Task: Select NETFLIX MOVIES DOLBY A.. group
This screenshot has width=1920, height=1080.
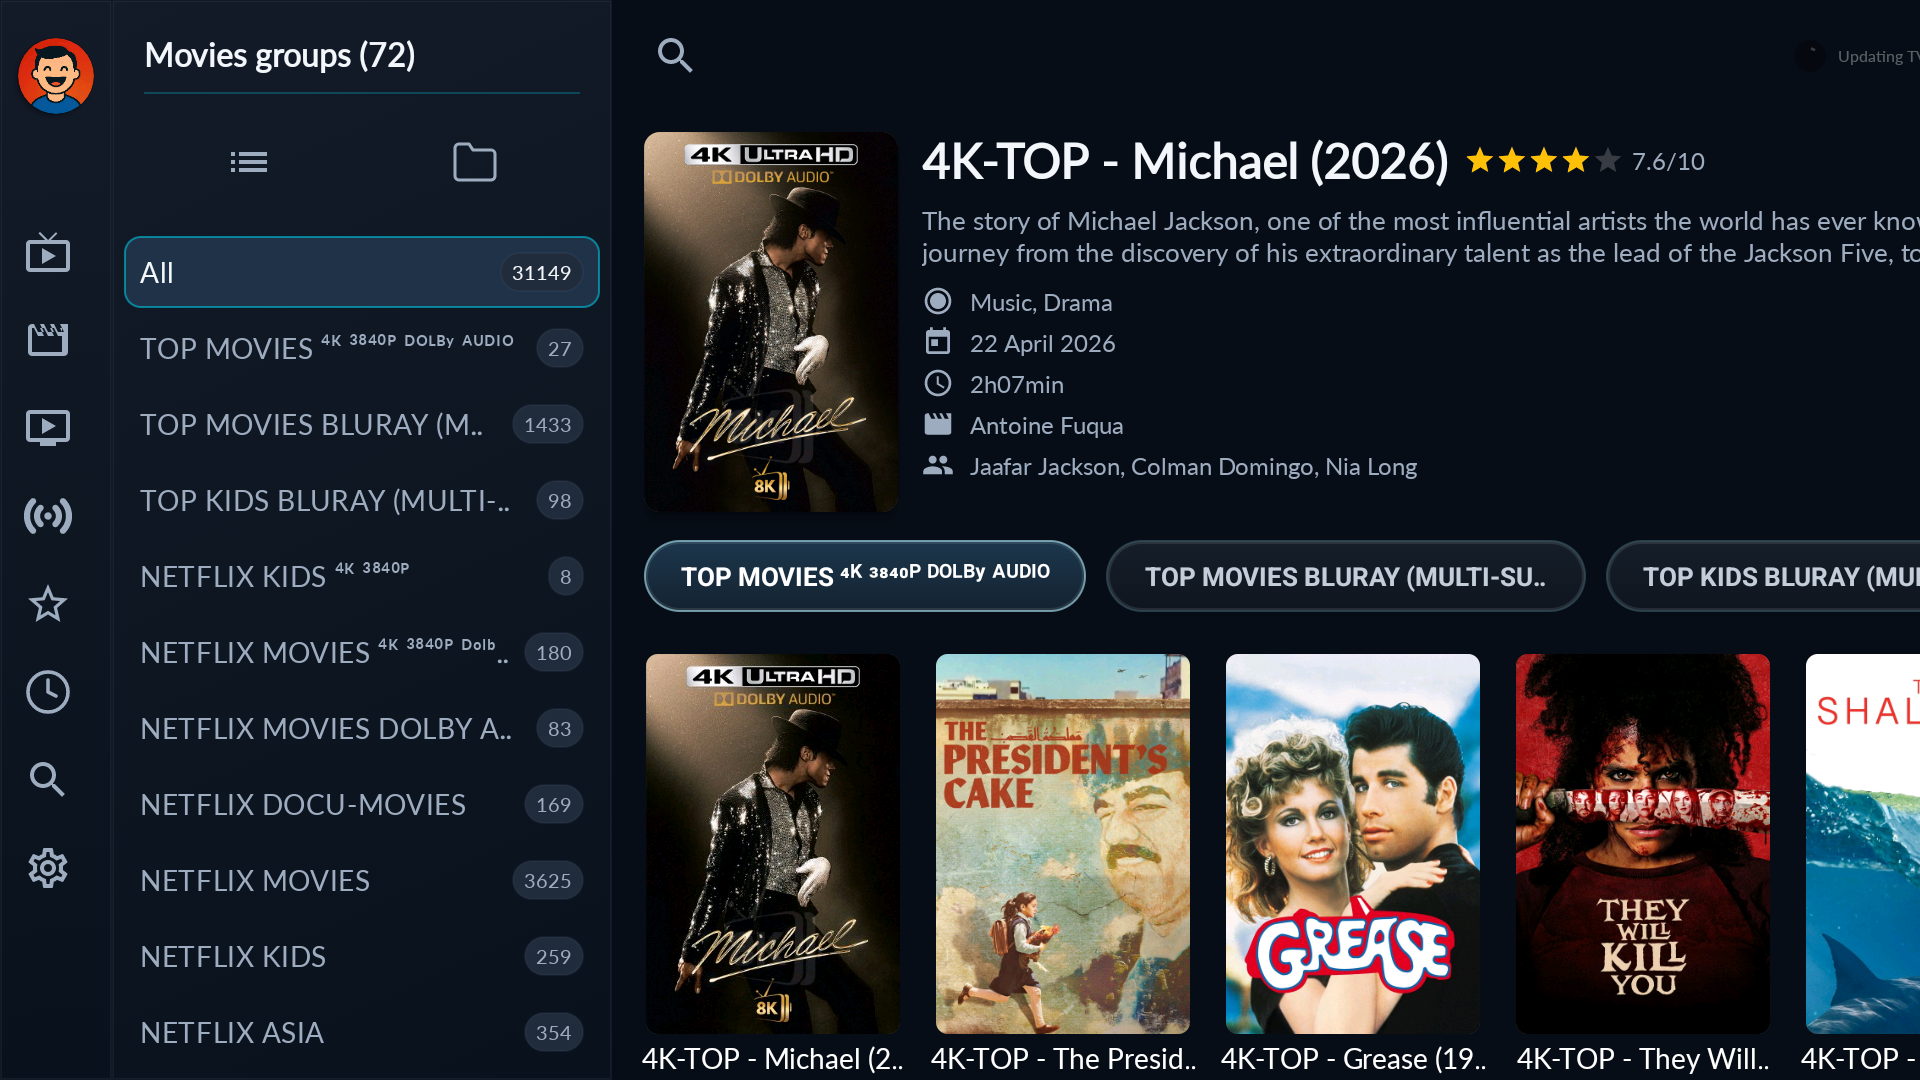Action: (x=362, y=728)
